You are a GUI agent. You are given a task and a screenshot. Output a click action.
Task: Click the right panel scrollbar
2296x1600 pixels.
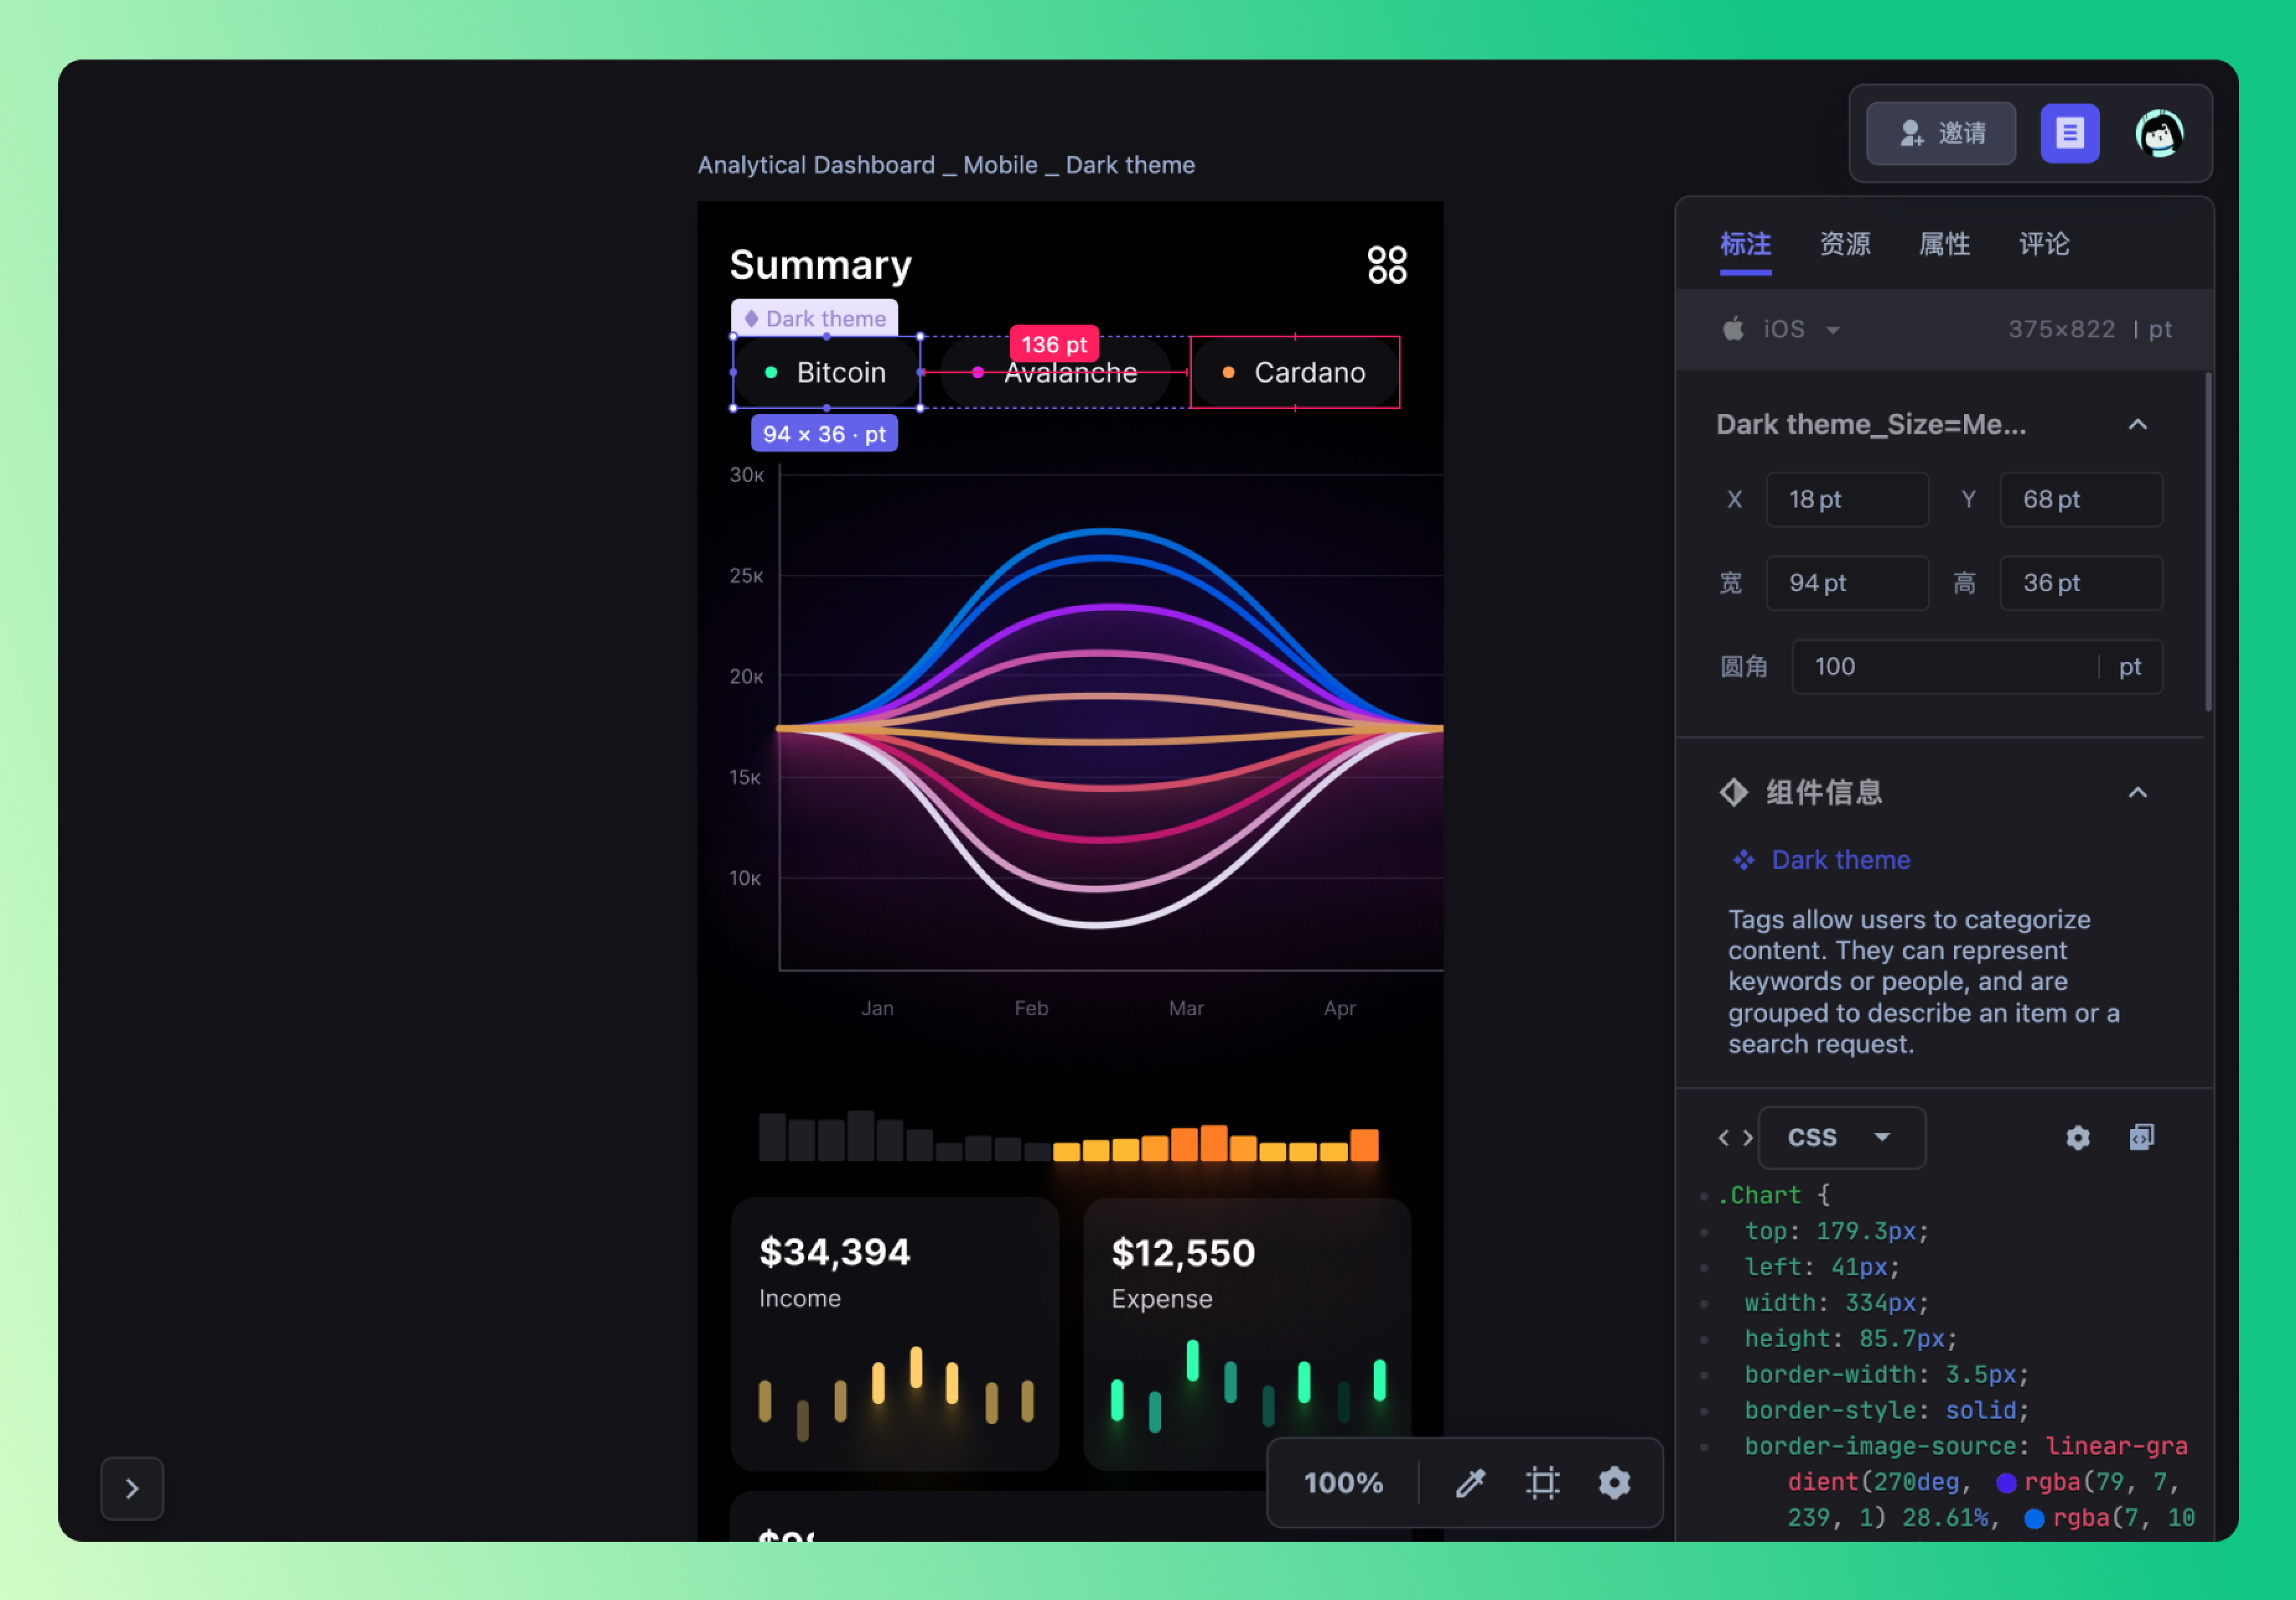tap(2208, 543)
